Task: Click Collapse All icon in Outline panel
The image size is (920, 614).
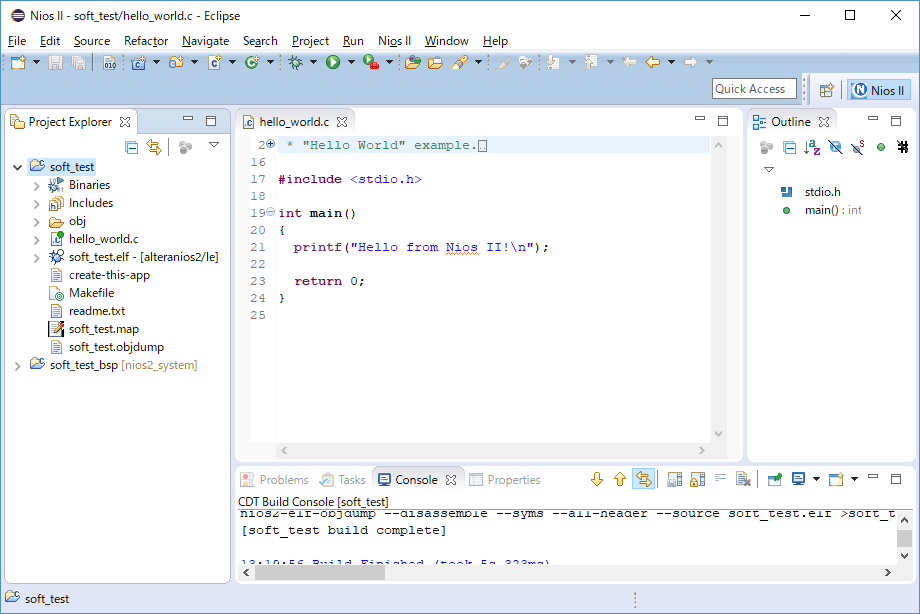Action: (789, 147)
